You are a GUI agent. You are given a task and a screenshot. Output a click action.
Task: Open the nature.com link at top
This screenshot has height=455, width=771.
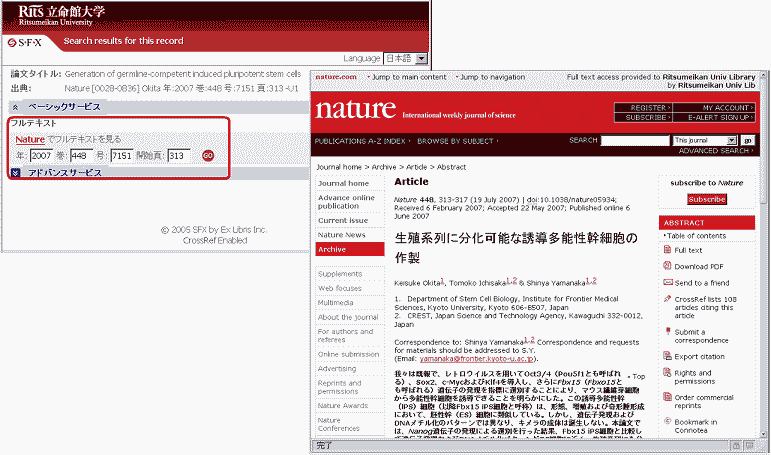[336, 77]
